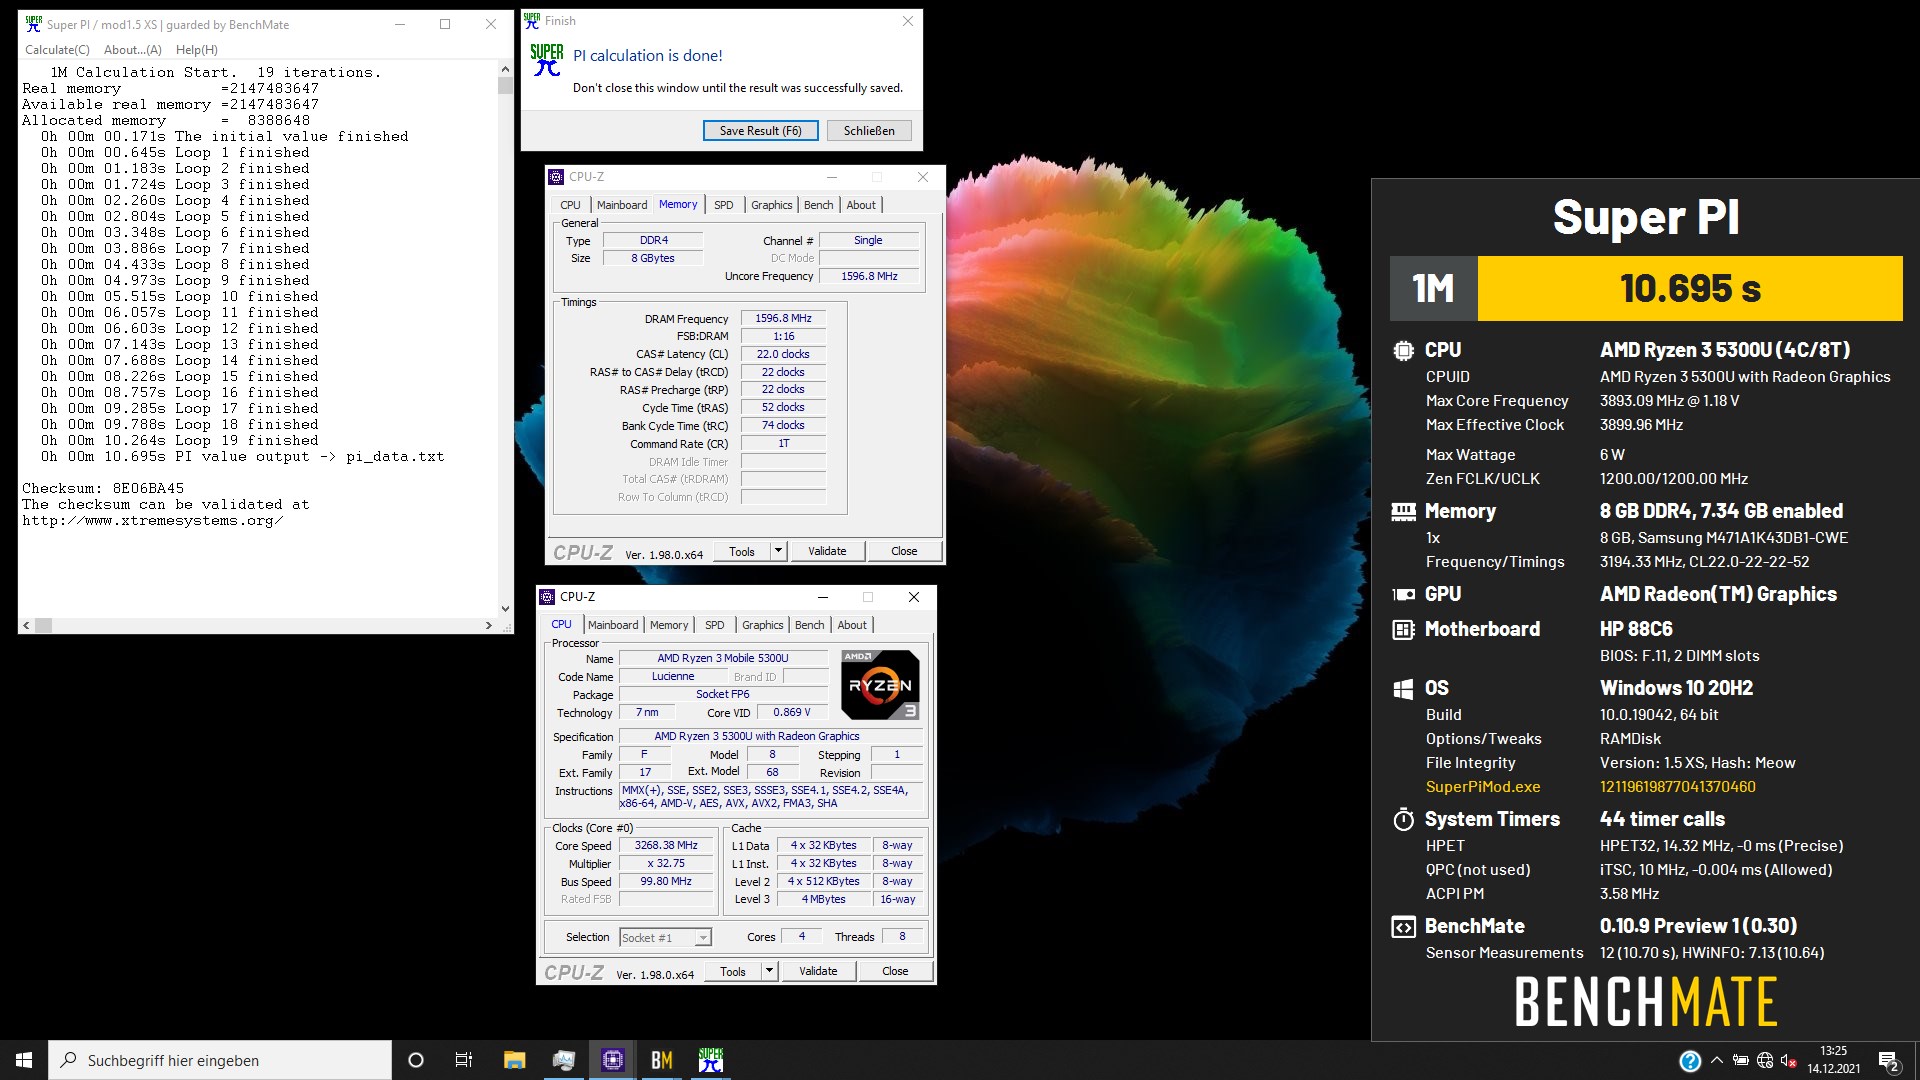The height and width of the screenshot is (1080, 1920).
Task: Click the OS Windows icon in BenchMate panel
Action: pyautogui.click(x=1403, y=689)
